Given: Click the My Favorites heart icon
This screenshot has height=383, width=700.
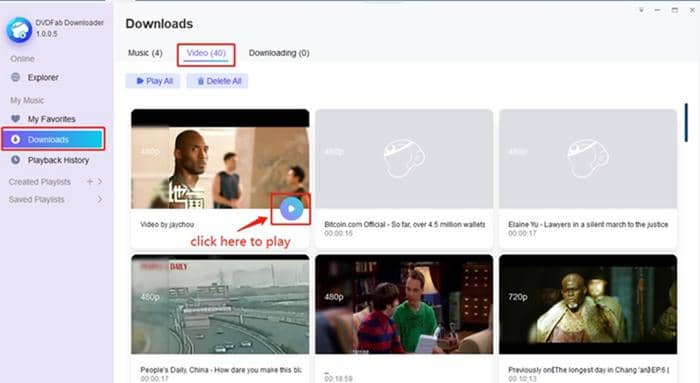Looking at the screenshot, I should (16, 119).
